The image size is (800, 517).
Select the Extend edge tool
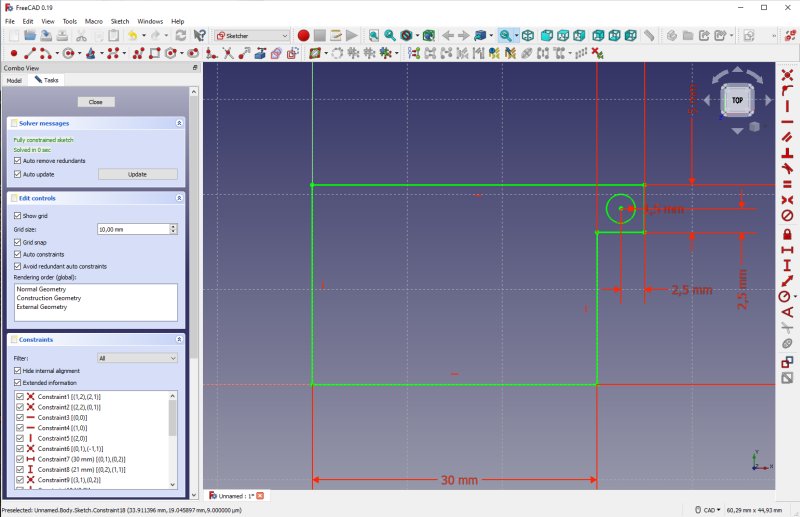244,53
